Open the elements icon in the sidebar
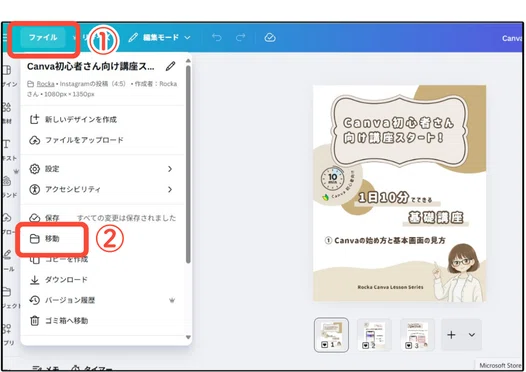Viewport: 526px width, 372px height. point(6,107)
